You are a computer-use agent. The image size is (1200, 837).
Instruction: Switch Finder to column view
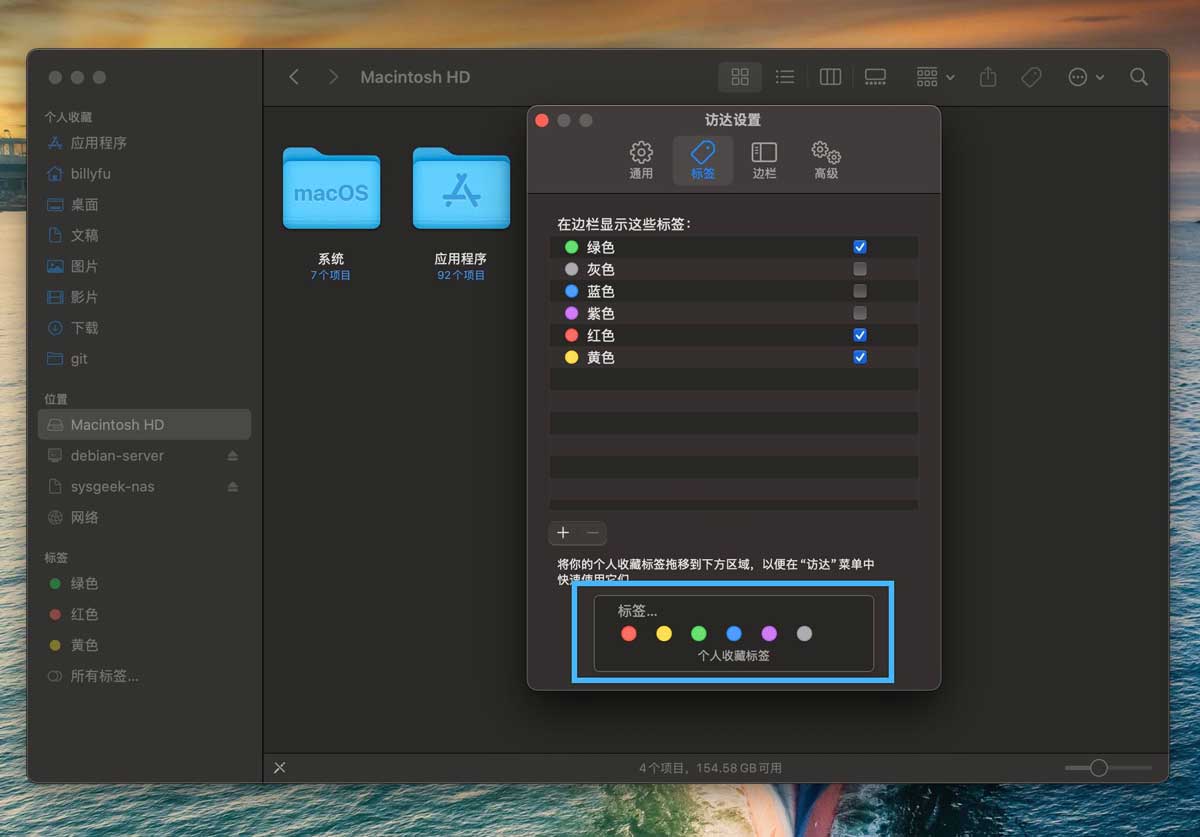pos(830,77)
